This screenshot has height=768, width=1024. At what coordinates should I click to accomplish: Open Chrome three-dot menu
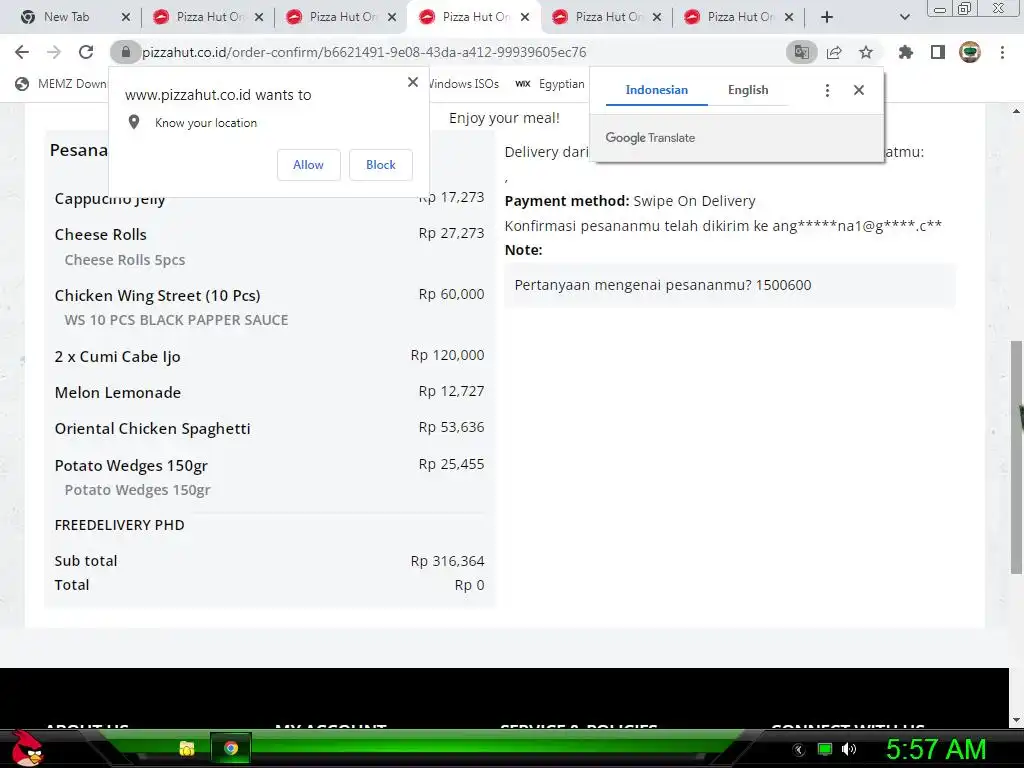(1002, 52)
